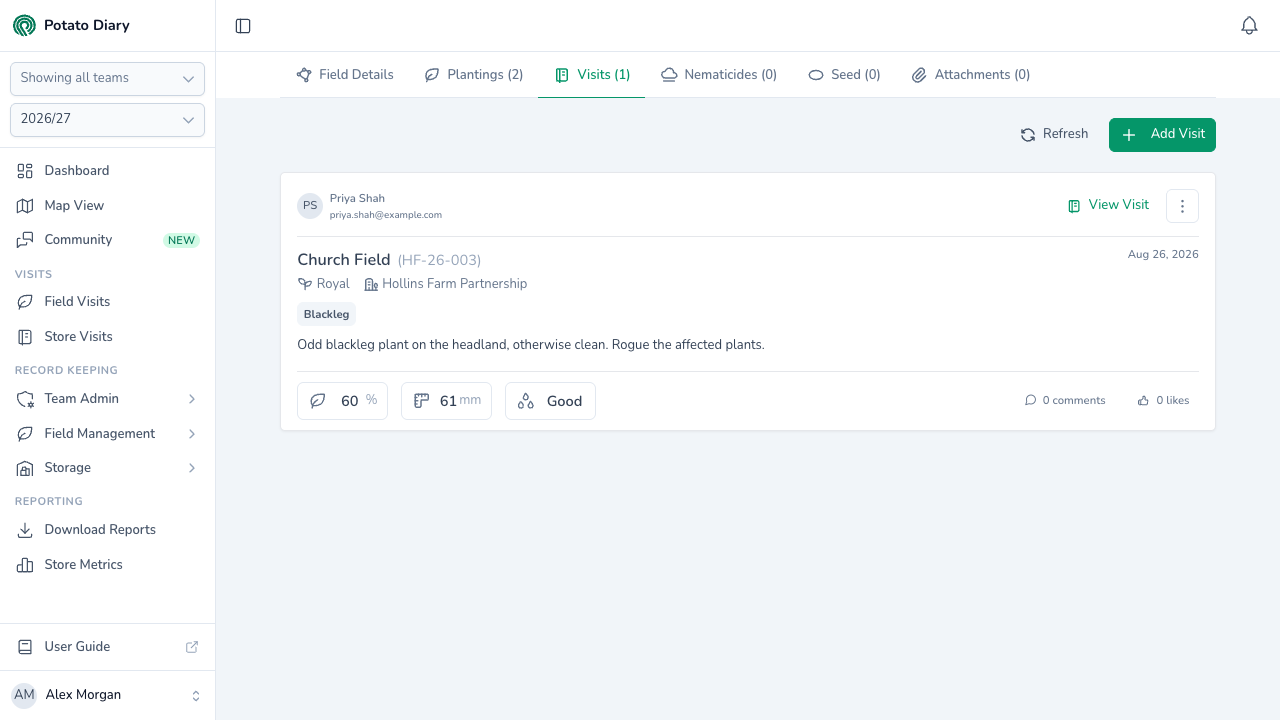
Task: Open the Showing all teams dropdown
Action: pos(107,79)
